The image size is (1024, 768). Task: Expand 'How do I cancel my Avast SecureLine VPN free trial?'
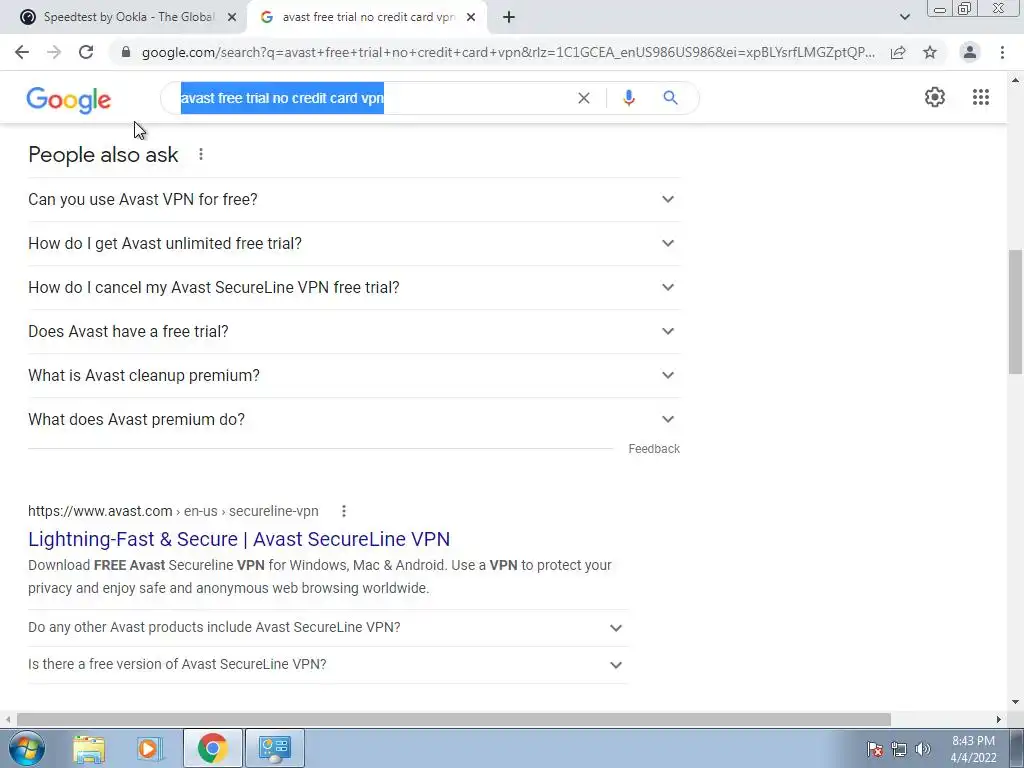(x=354, y=287)
